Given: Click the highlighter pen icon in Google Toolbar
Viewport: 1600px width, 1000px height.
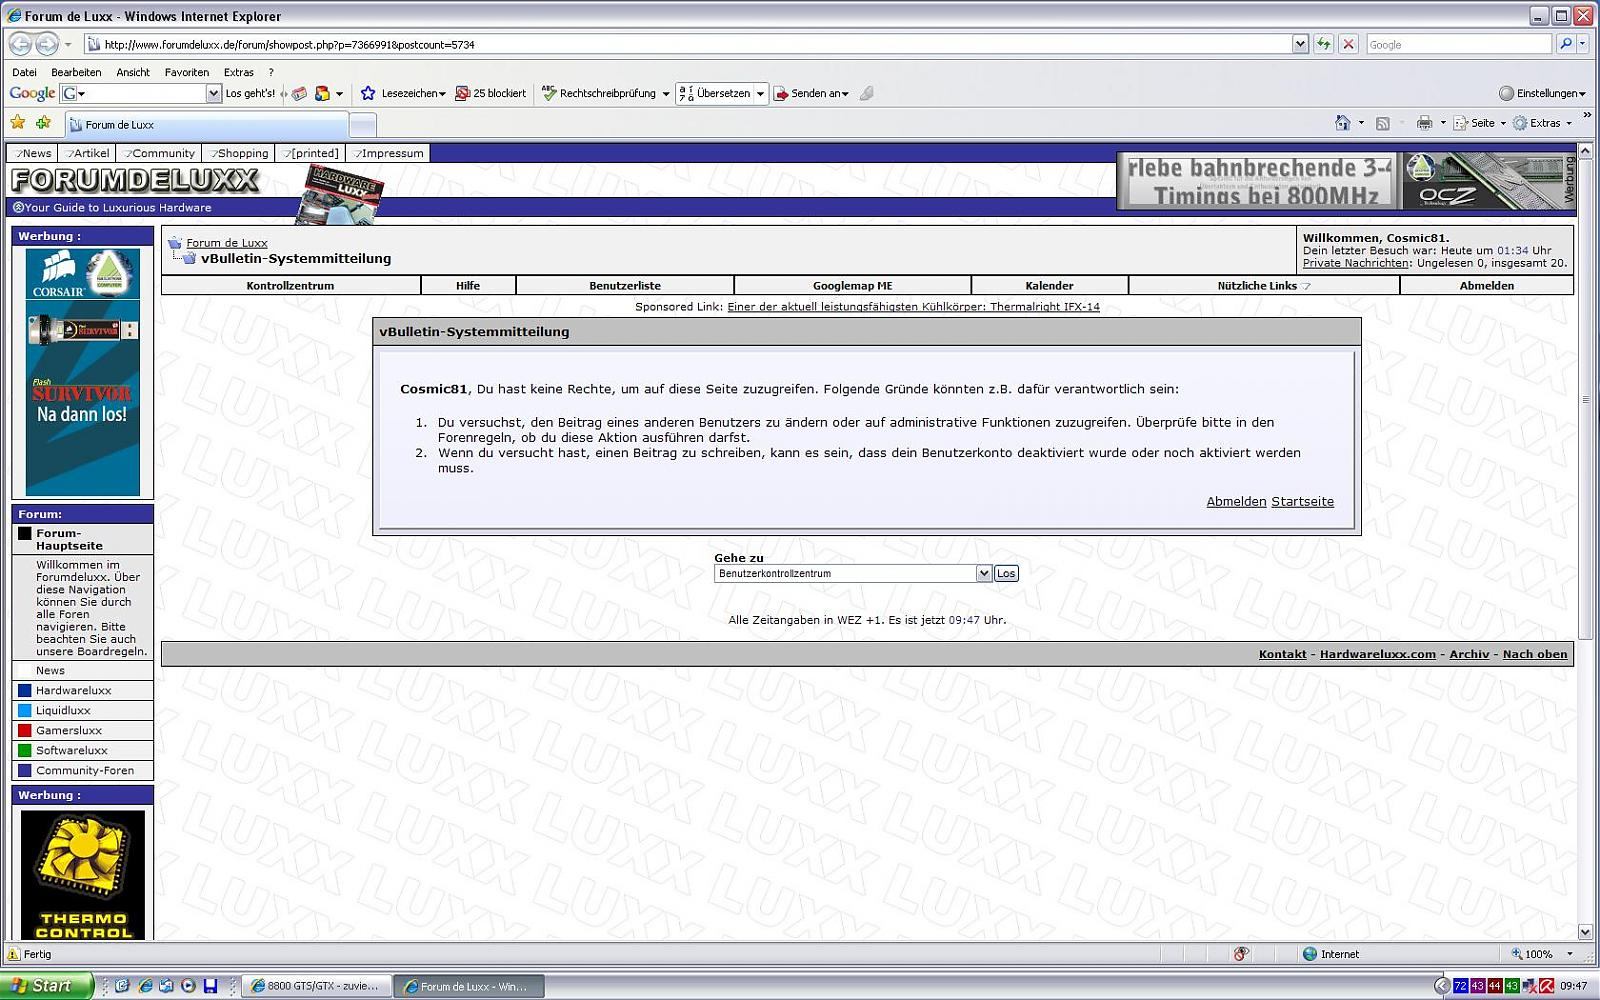Looking at the screenshot, I should [x=867, y=93].
